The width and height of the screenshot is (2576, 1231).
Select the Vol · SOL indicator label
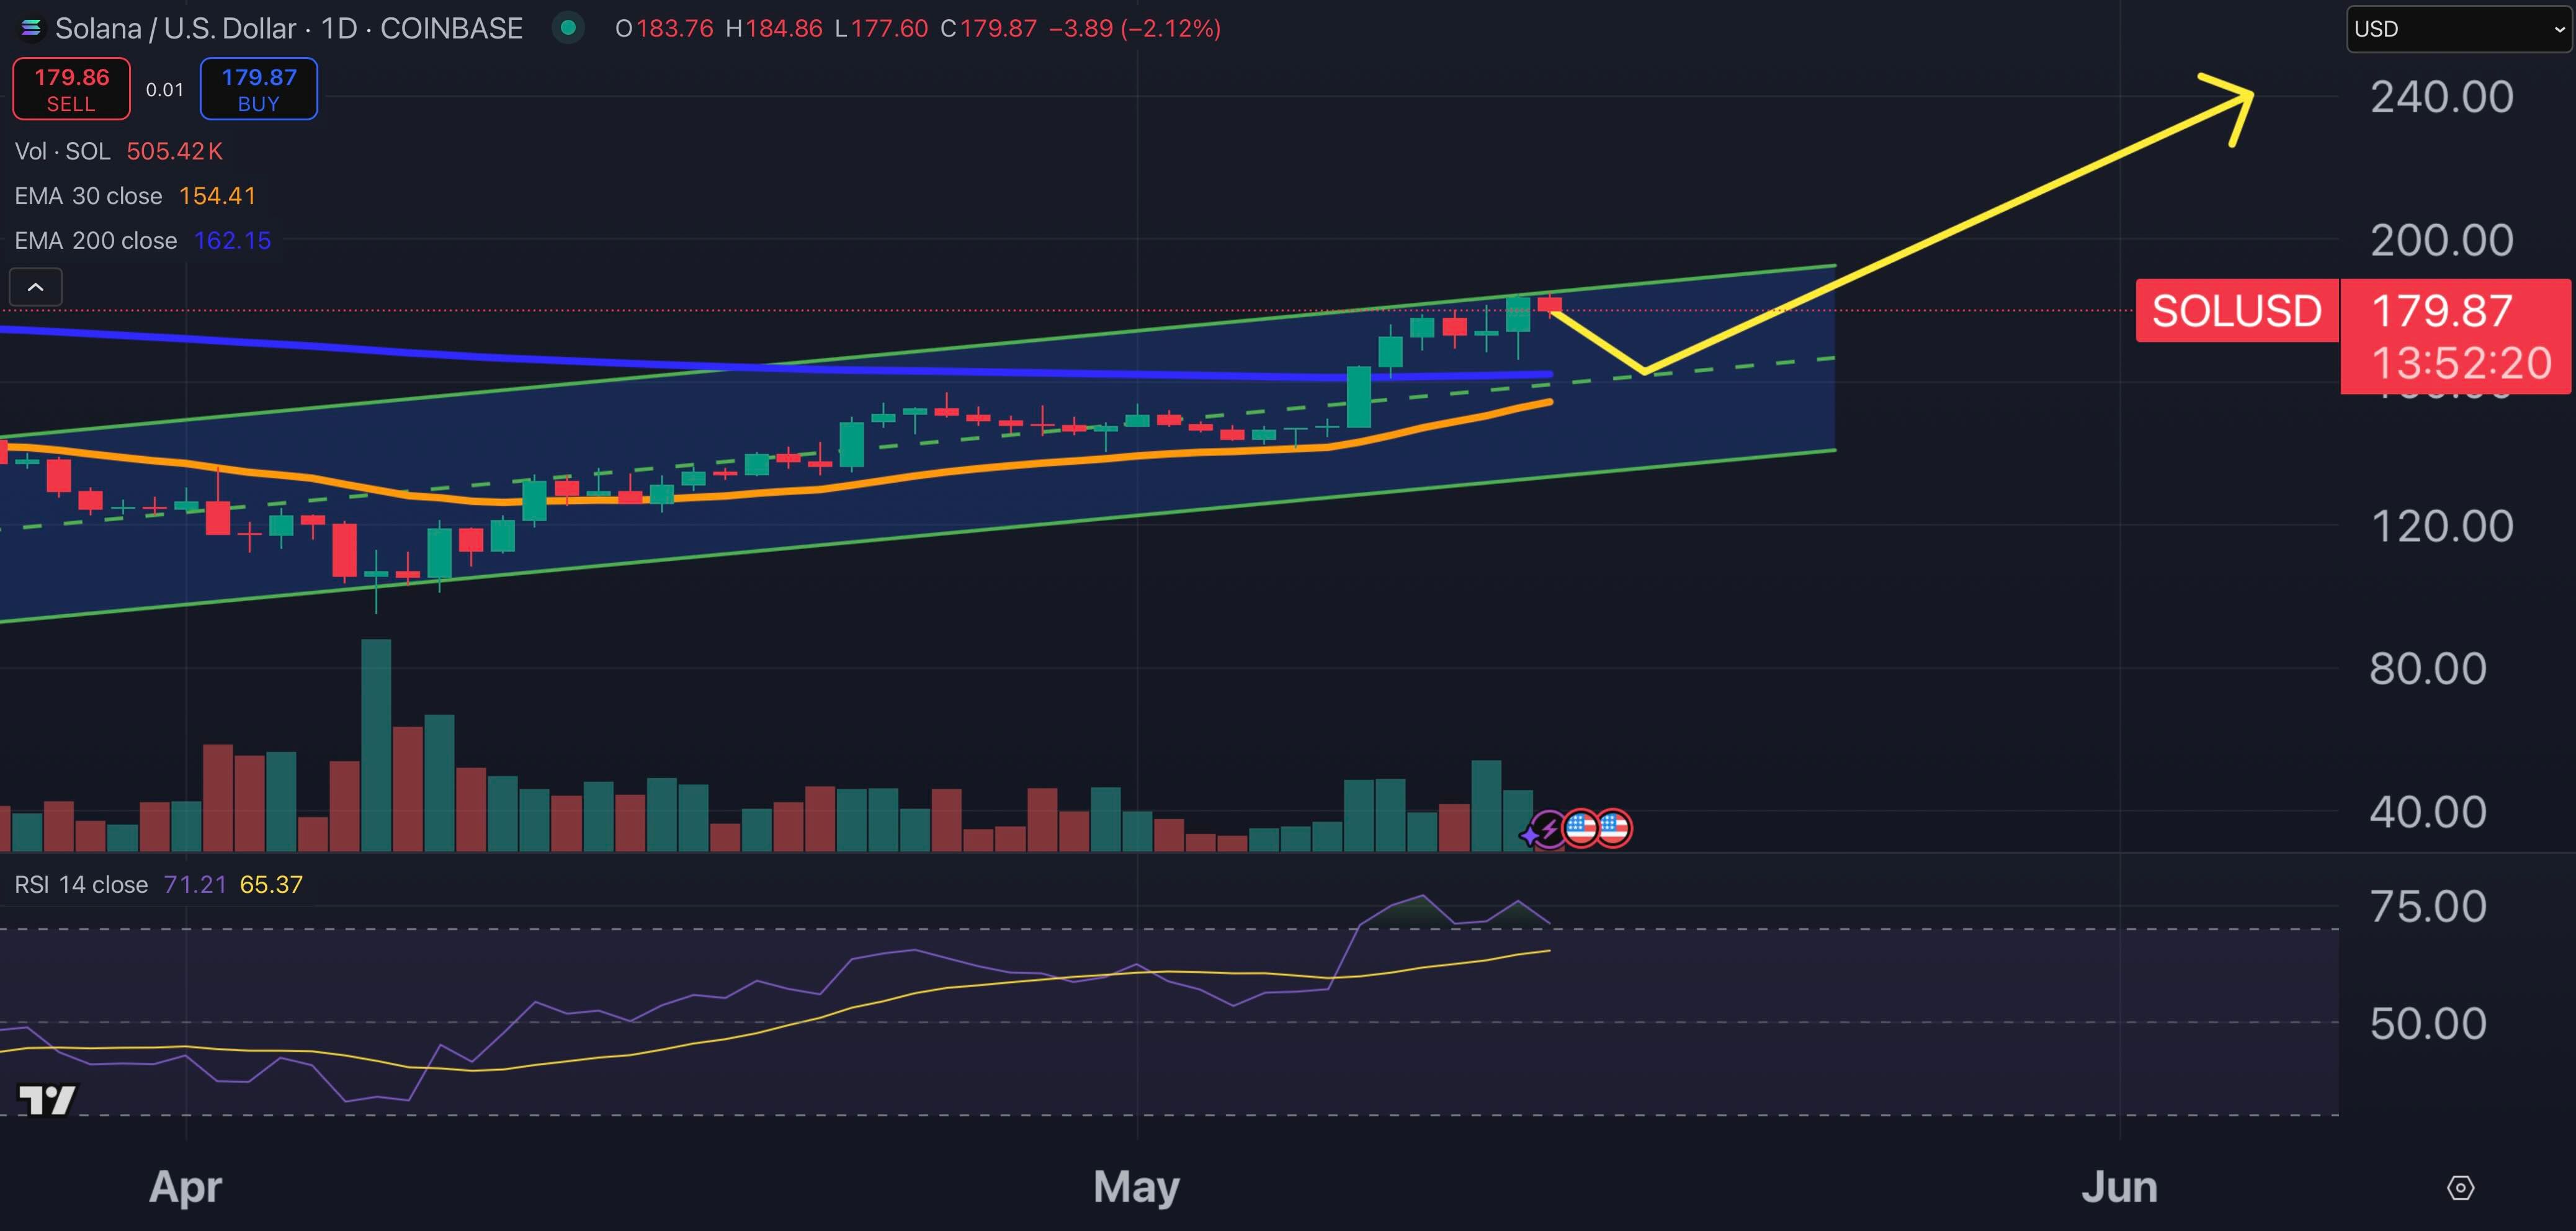(x=62, y=151)
